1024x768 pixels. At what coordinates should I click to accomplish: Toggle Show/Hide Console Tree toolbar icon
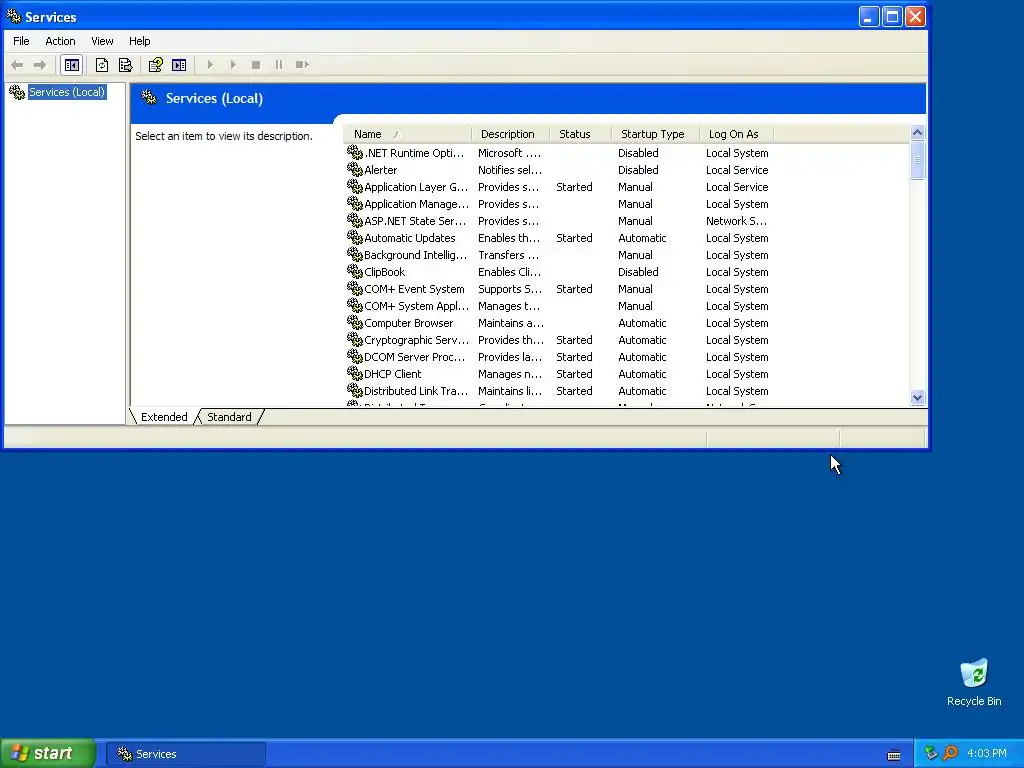click(72, 65)
